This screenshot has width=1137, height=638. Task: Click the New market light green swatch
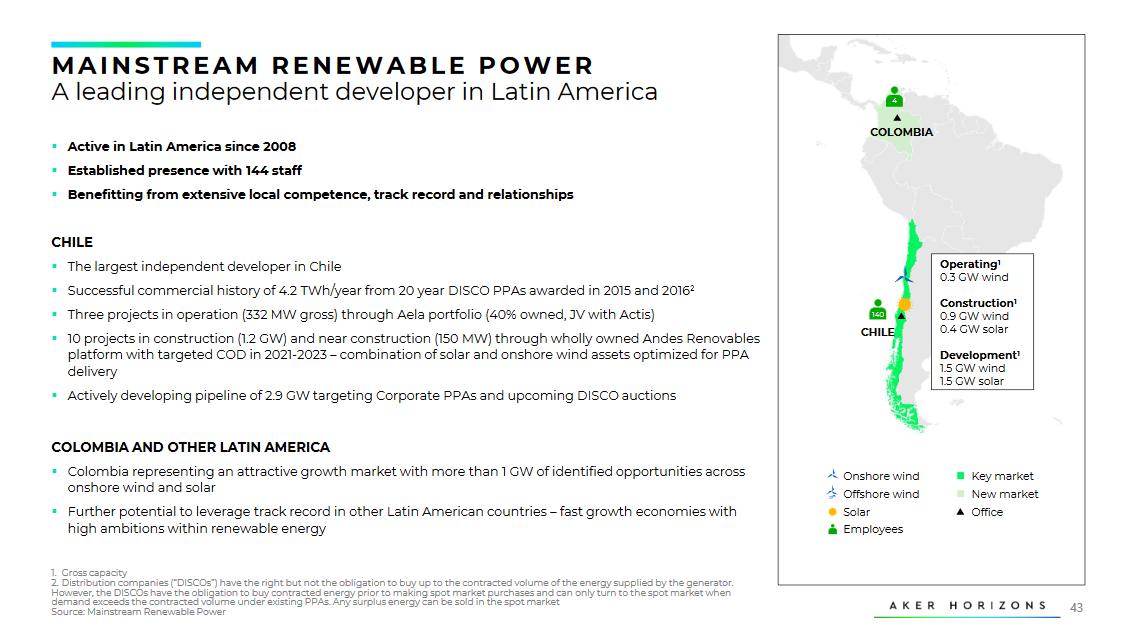pyautogui.click(x=959, y=494)
